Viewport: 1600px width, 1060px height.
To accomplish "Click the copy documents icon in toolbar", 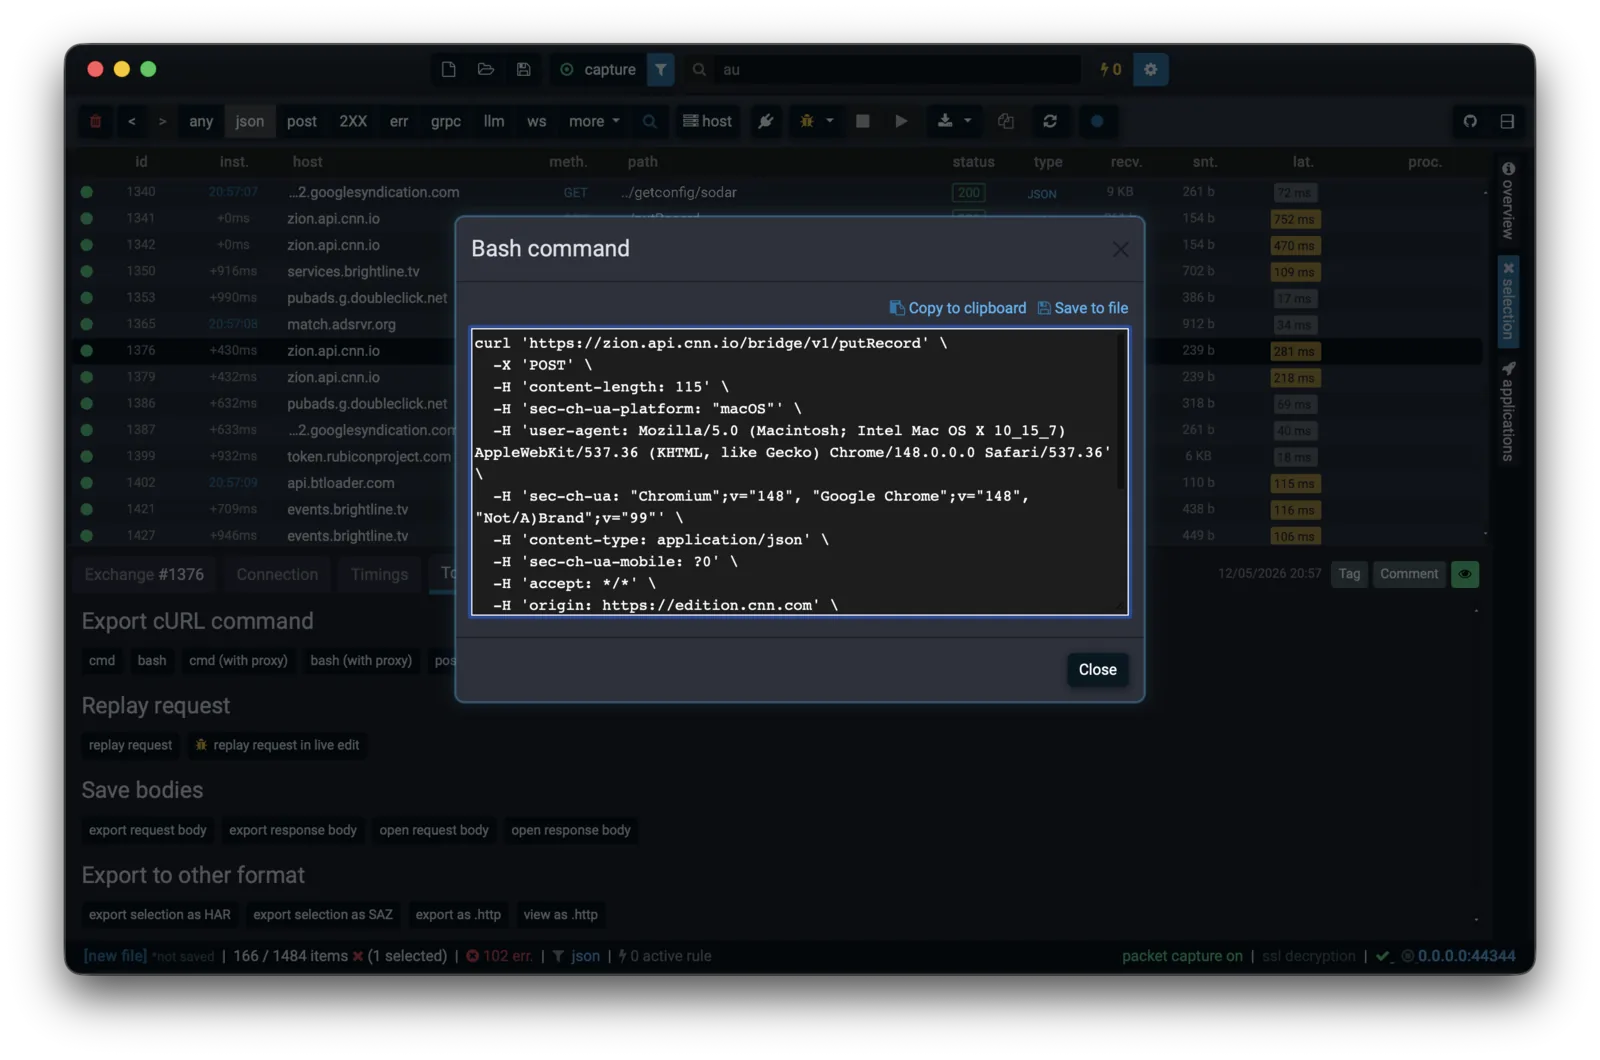I will [x=1006, y=121].
